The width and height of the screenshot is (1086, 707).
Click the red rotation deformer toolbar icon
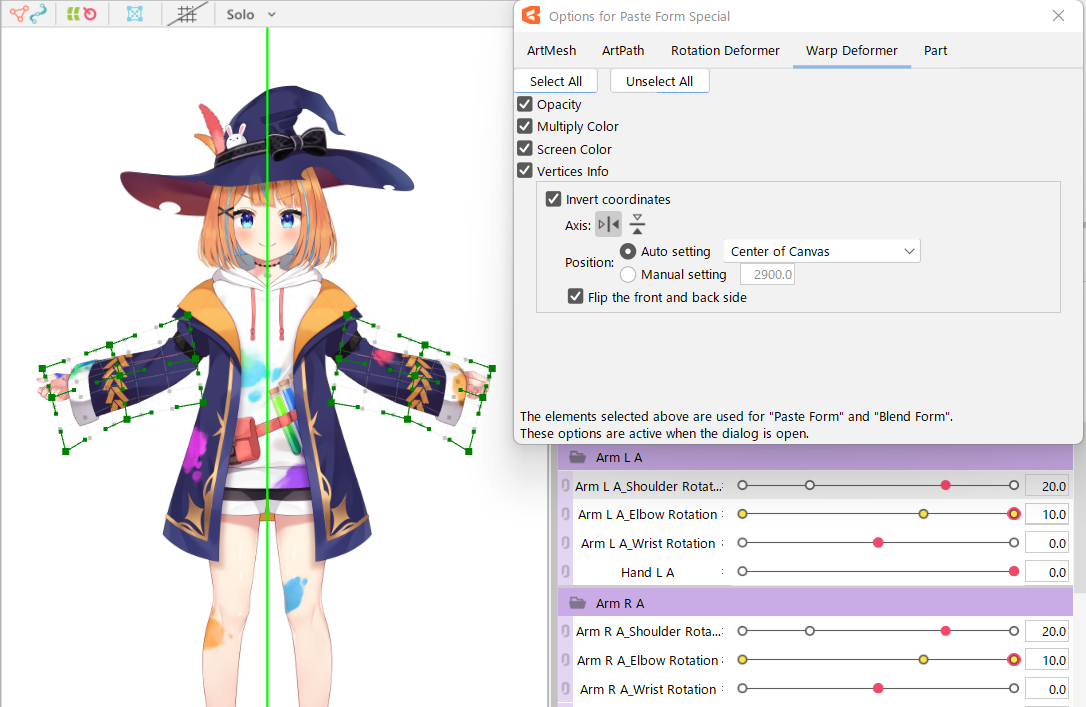[x=90, y=14]
